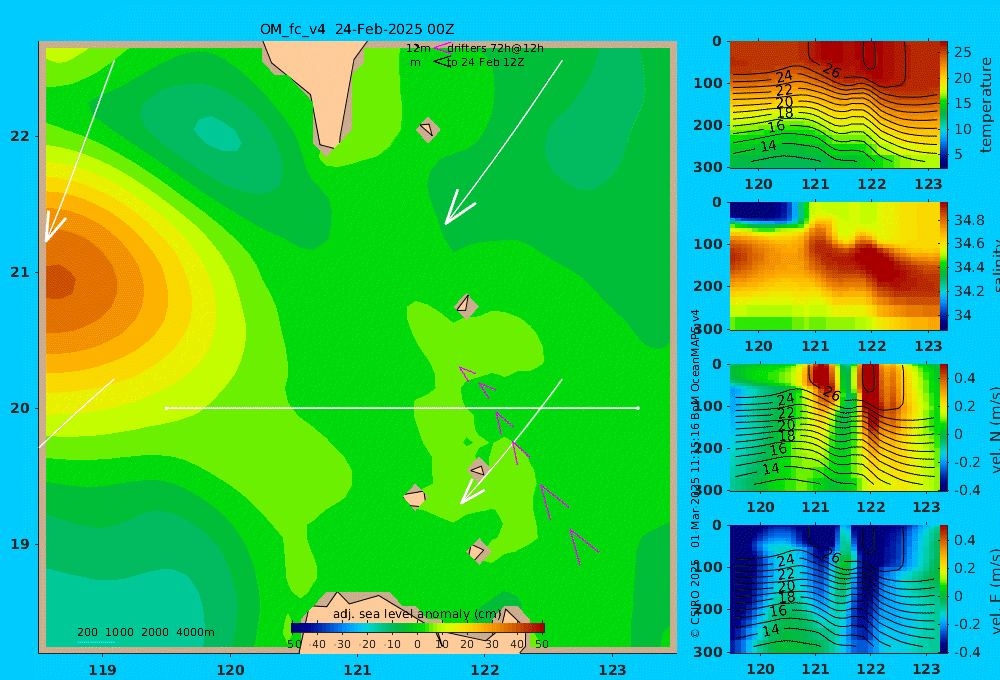Select the 'drifters 72h@12h' legend text
1000x680 pixels.
click(495, 48)
